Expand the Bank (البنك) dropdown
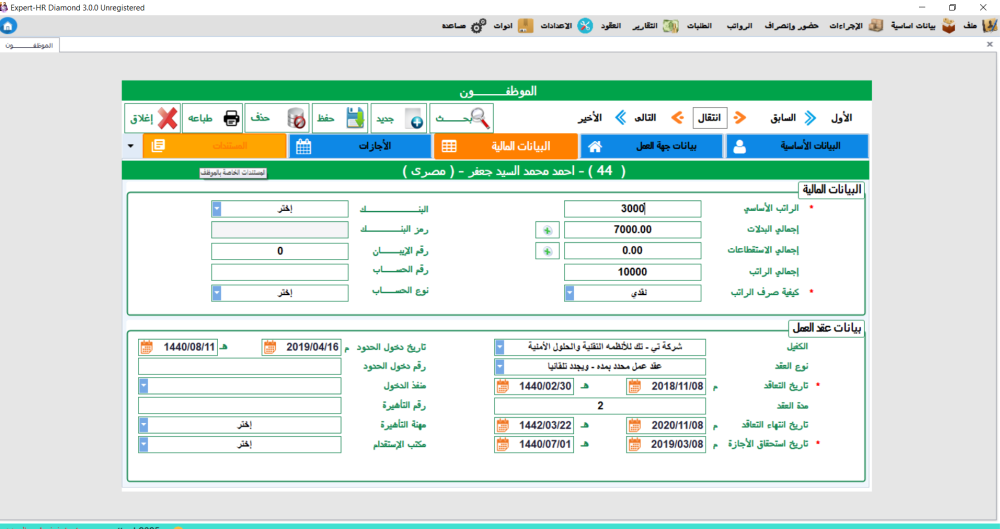Image resolution: width=1000 pixels, height=529 pixels. 217,209
